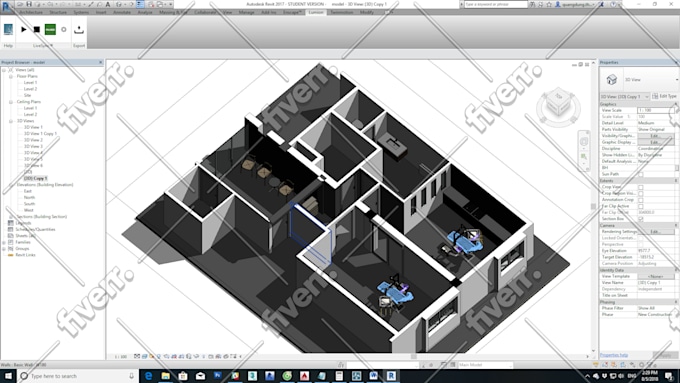Open the Properties help link

point(614,355)
